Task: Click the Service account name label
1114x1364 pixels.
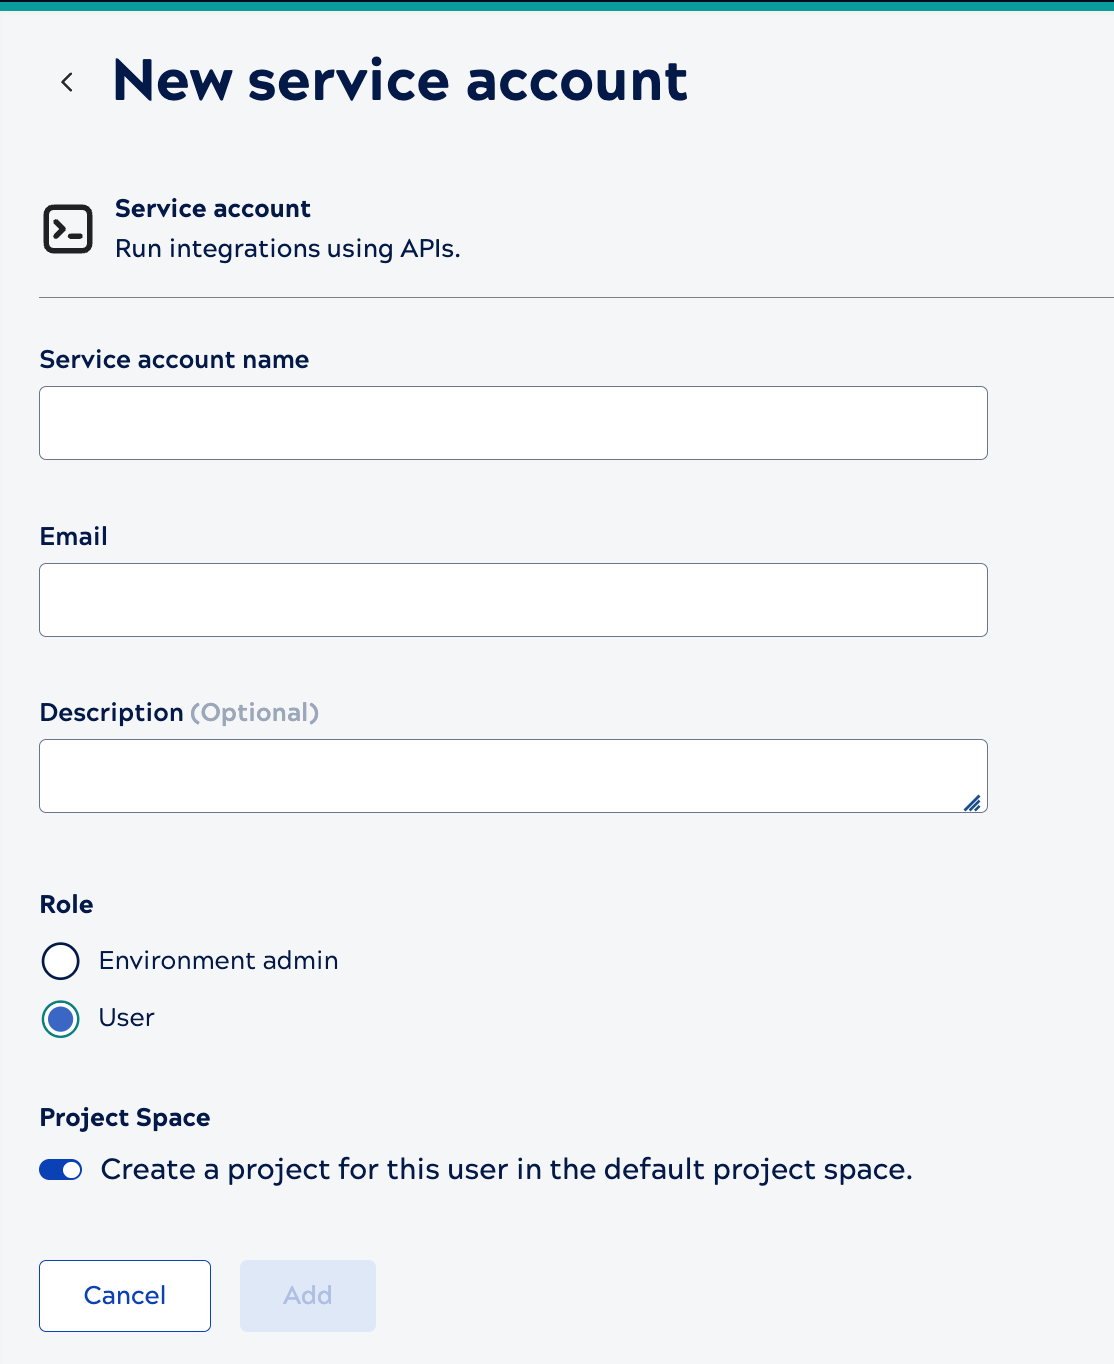Action: [174, 359]
